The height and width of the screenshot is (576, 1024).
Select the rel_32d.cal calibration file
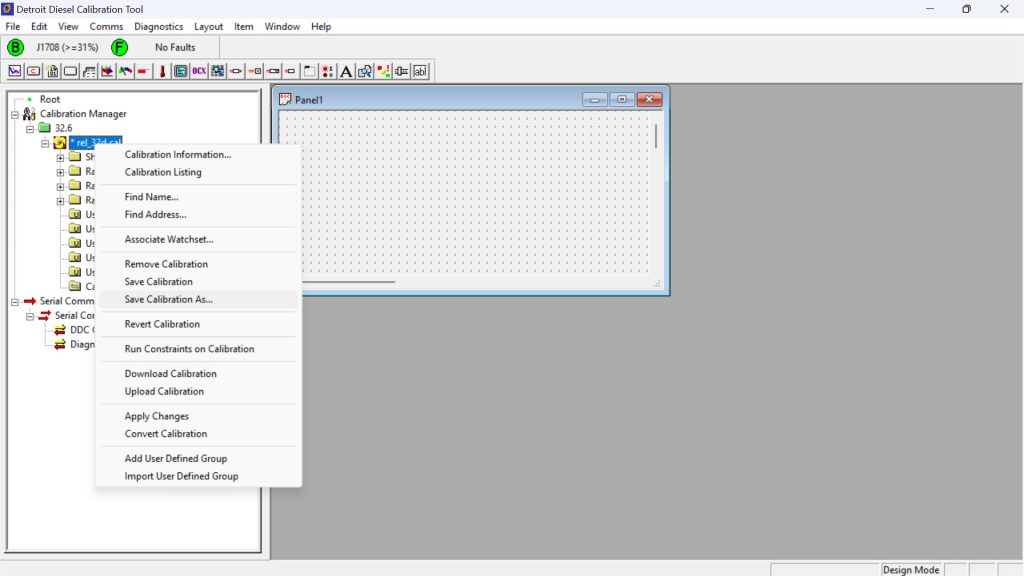[x=97, y=142]
